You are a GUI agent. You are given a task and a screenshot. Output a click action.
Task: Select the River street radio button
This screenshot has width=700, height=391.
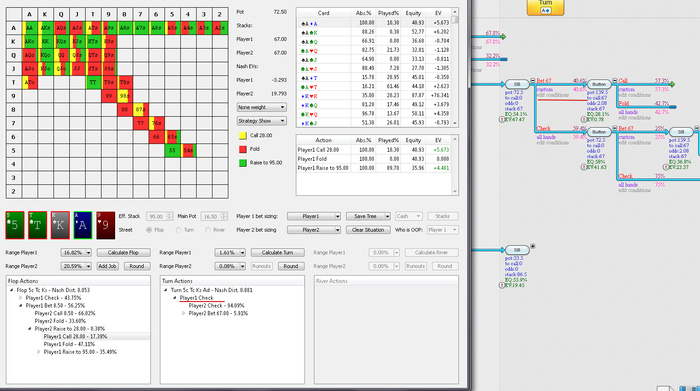click(208, 230)
